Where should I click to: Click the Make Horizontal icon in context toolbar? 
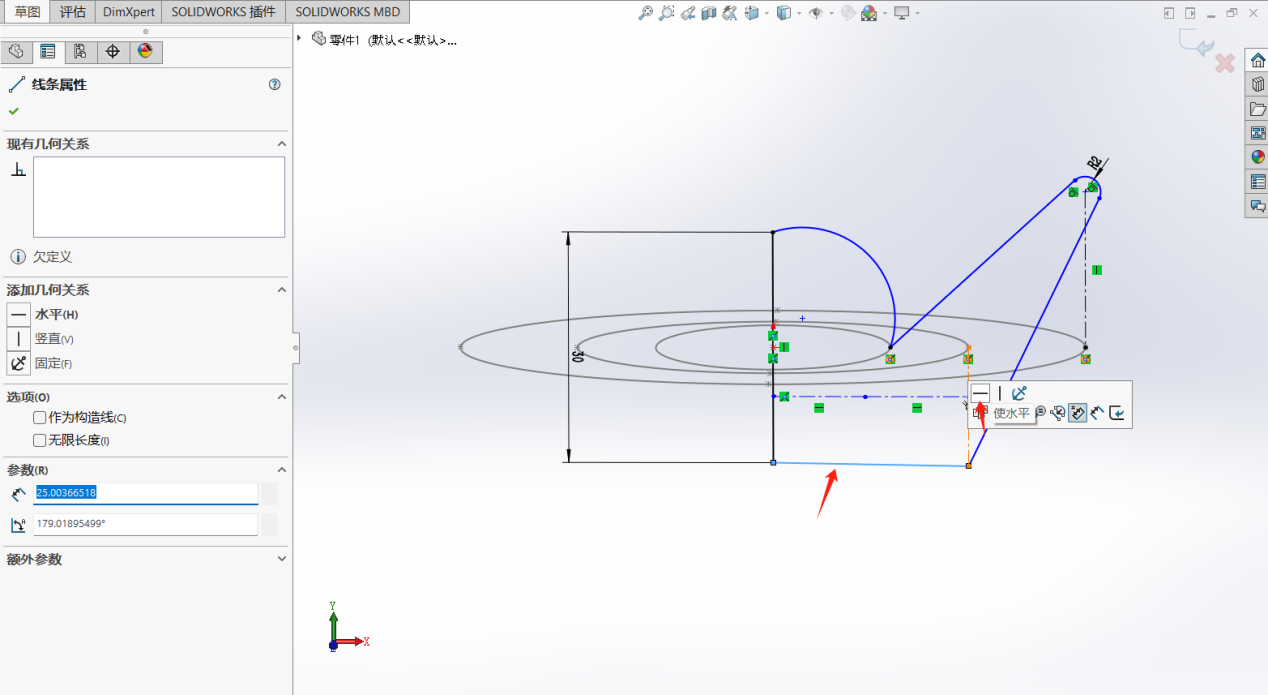coord(981,393)
